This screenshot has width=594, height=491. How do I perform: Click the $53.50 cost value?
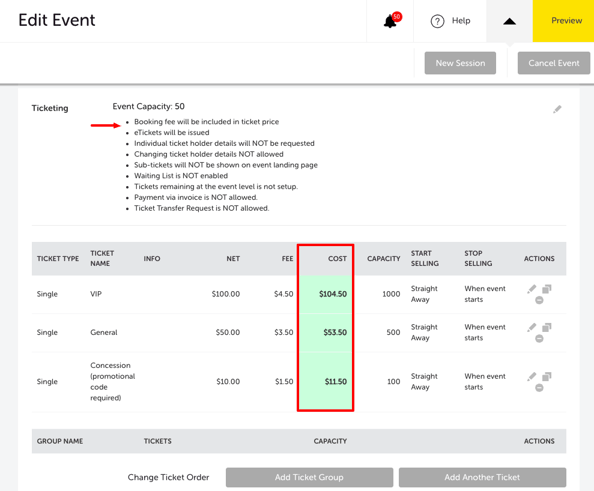(x=335, y=332)
